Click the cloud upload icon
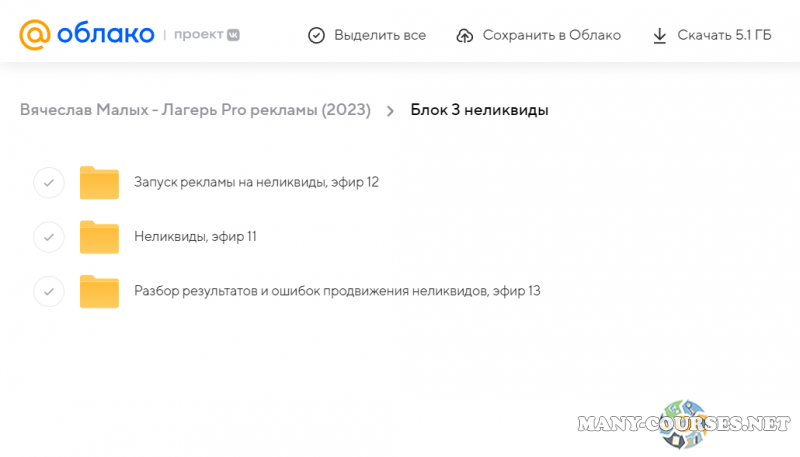Viewport: 800px width, 457px height. [464, 35]
